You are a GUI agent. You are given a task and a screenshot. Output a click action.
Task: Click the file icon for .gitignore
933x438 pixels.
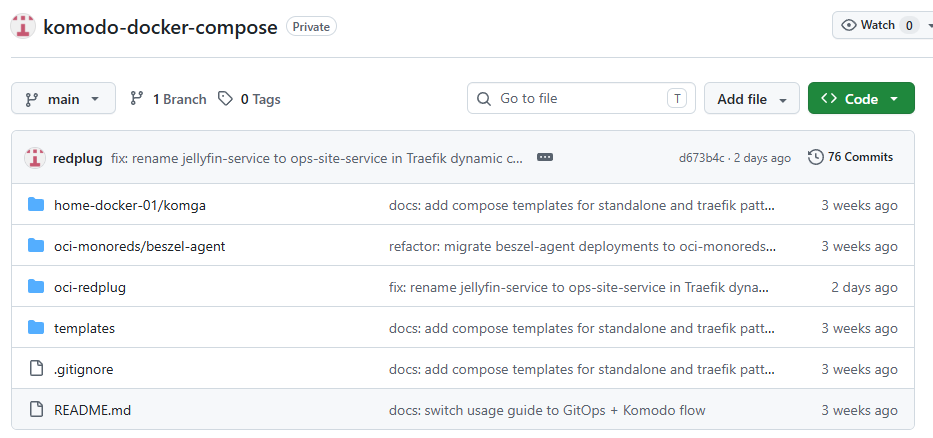pyautogui.click(x=36, y=369)
